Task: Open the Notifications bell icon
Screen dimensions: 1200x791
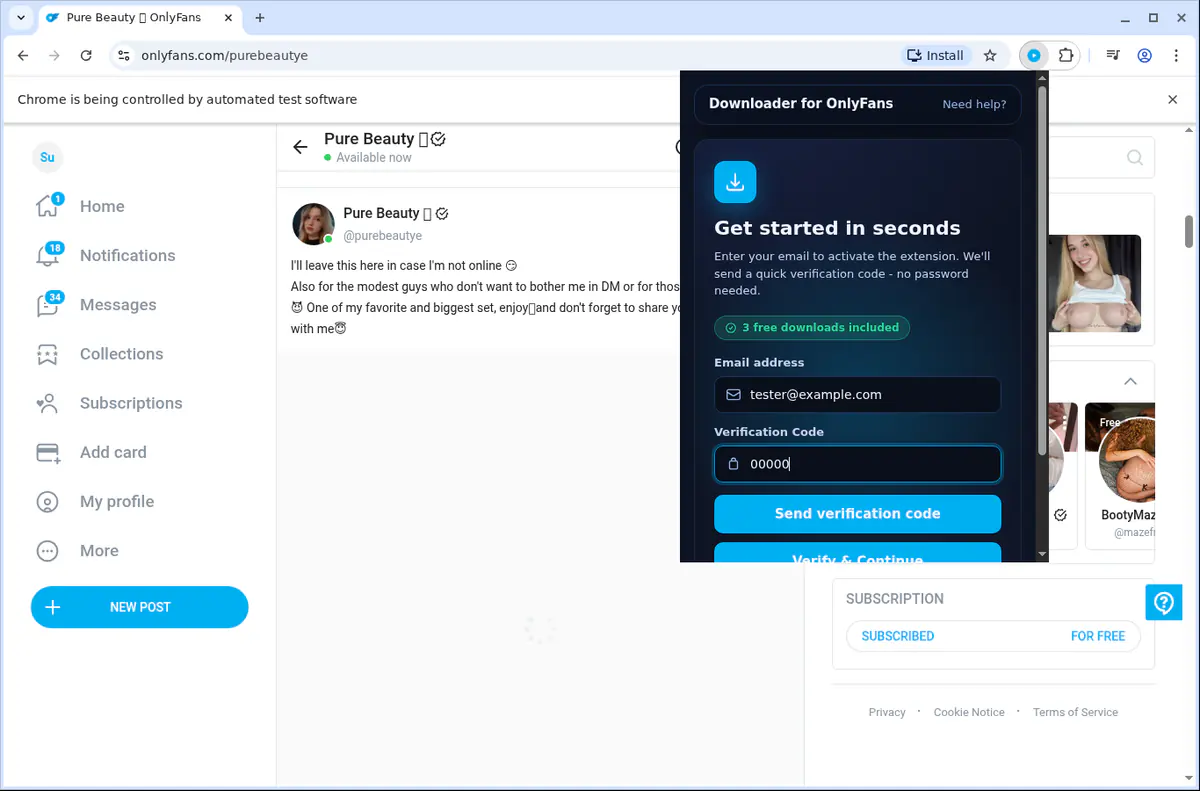Action: pos(47,255)
